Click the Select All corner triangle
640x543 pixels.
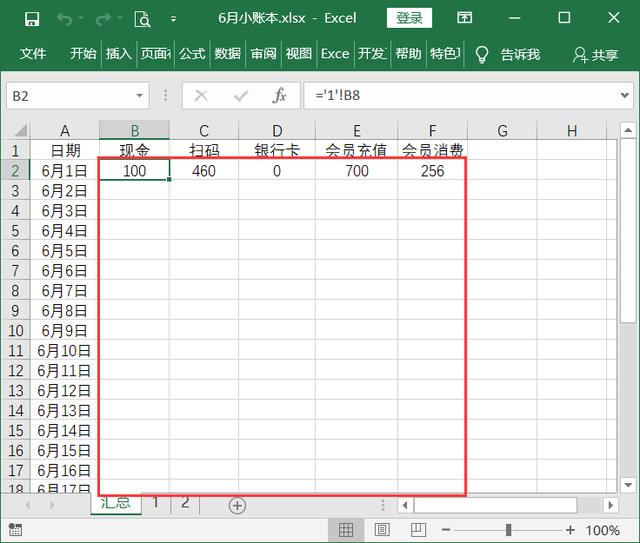coord(15,131)
